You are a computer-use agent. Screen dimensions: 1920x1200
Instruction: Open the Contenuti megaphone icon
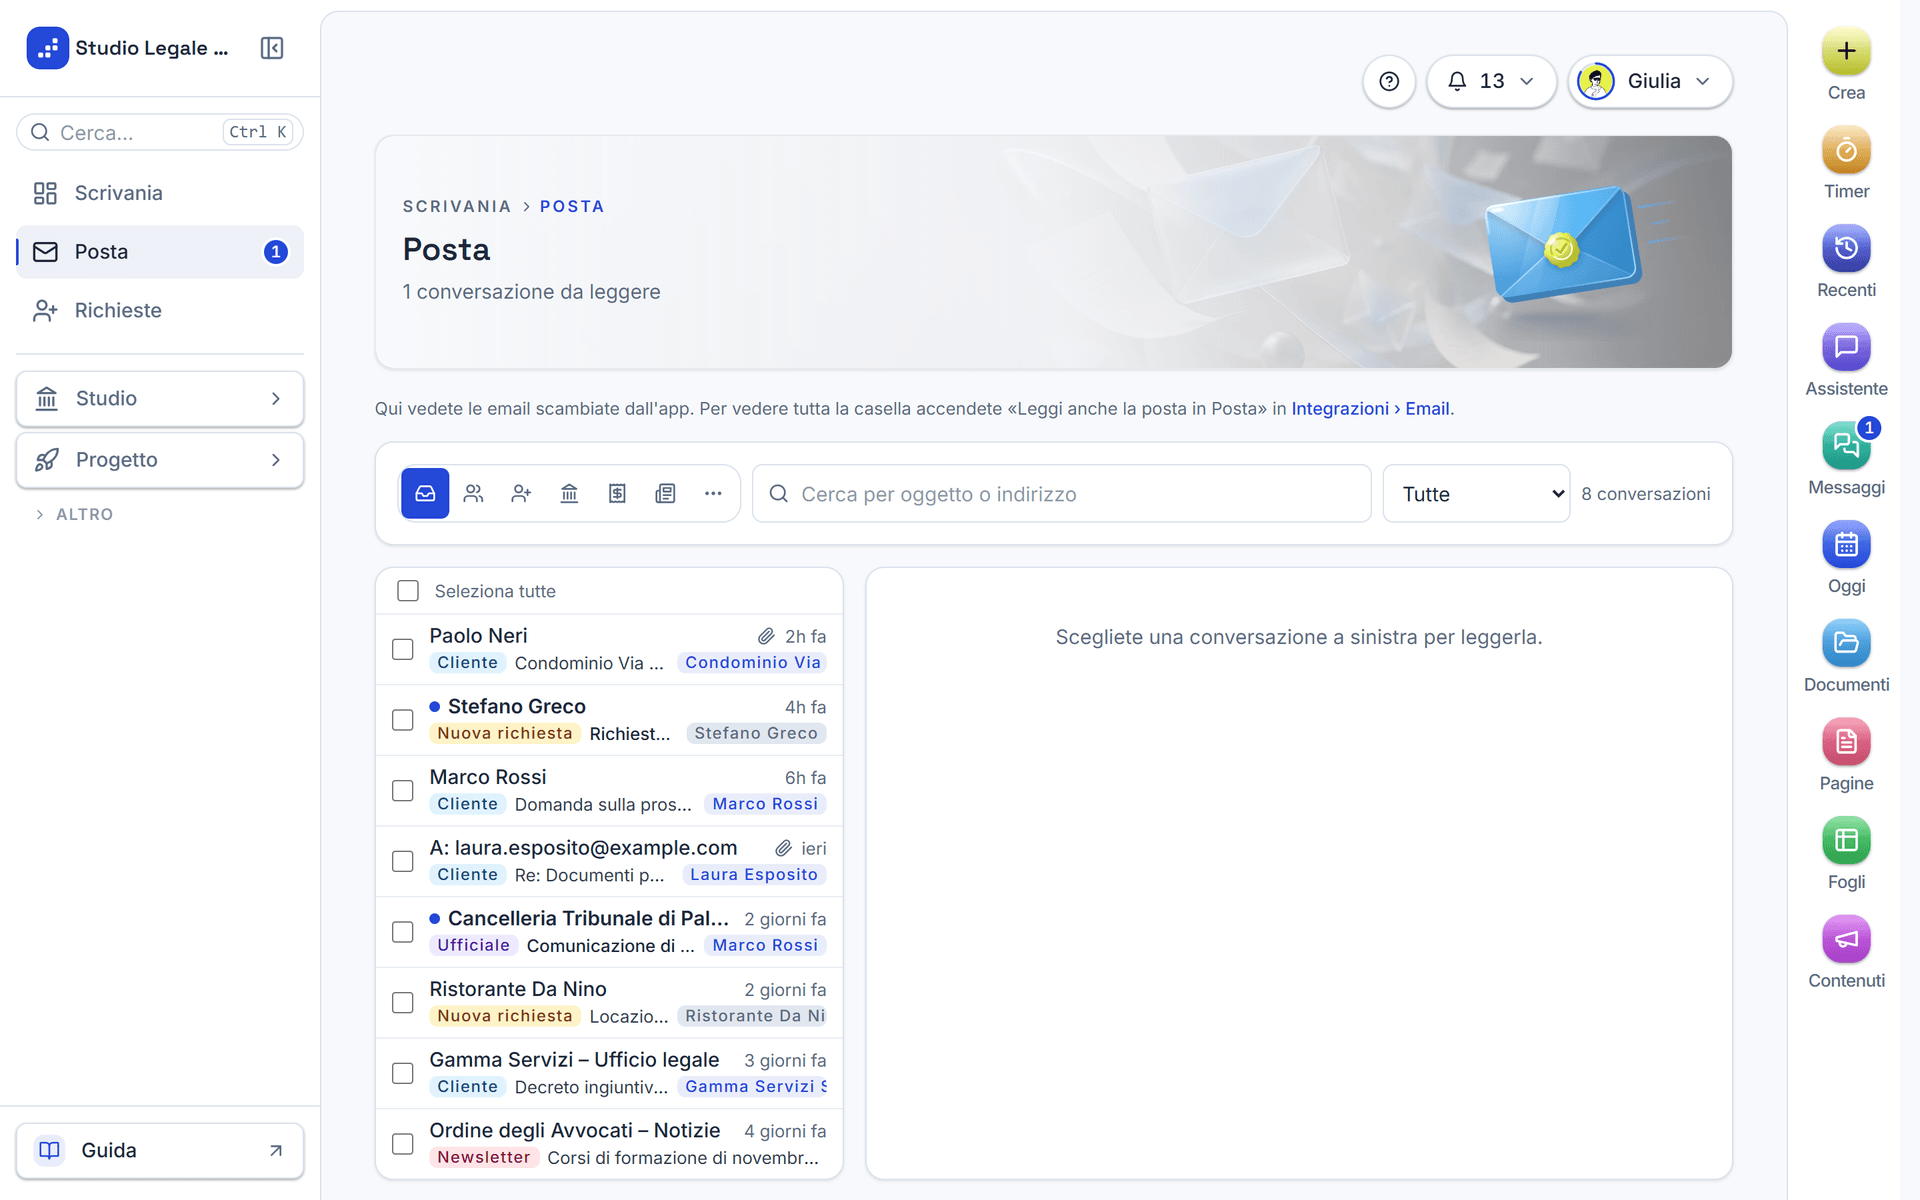(x=1846, y=939)
